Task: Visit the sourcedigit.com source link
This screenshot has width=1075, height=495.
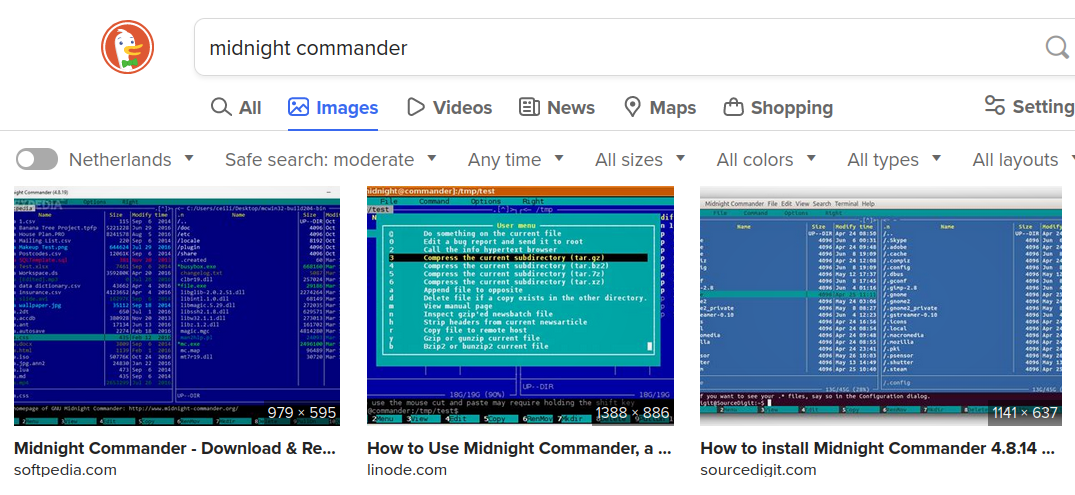Action: (758, 470)
